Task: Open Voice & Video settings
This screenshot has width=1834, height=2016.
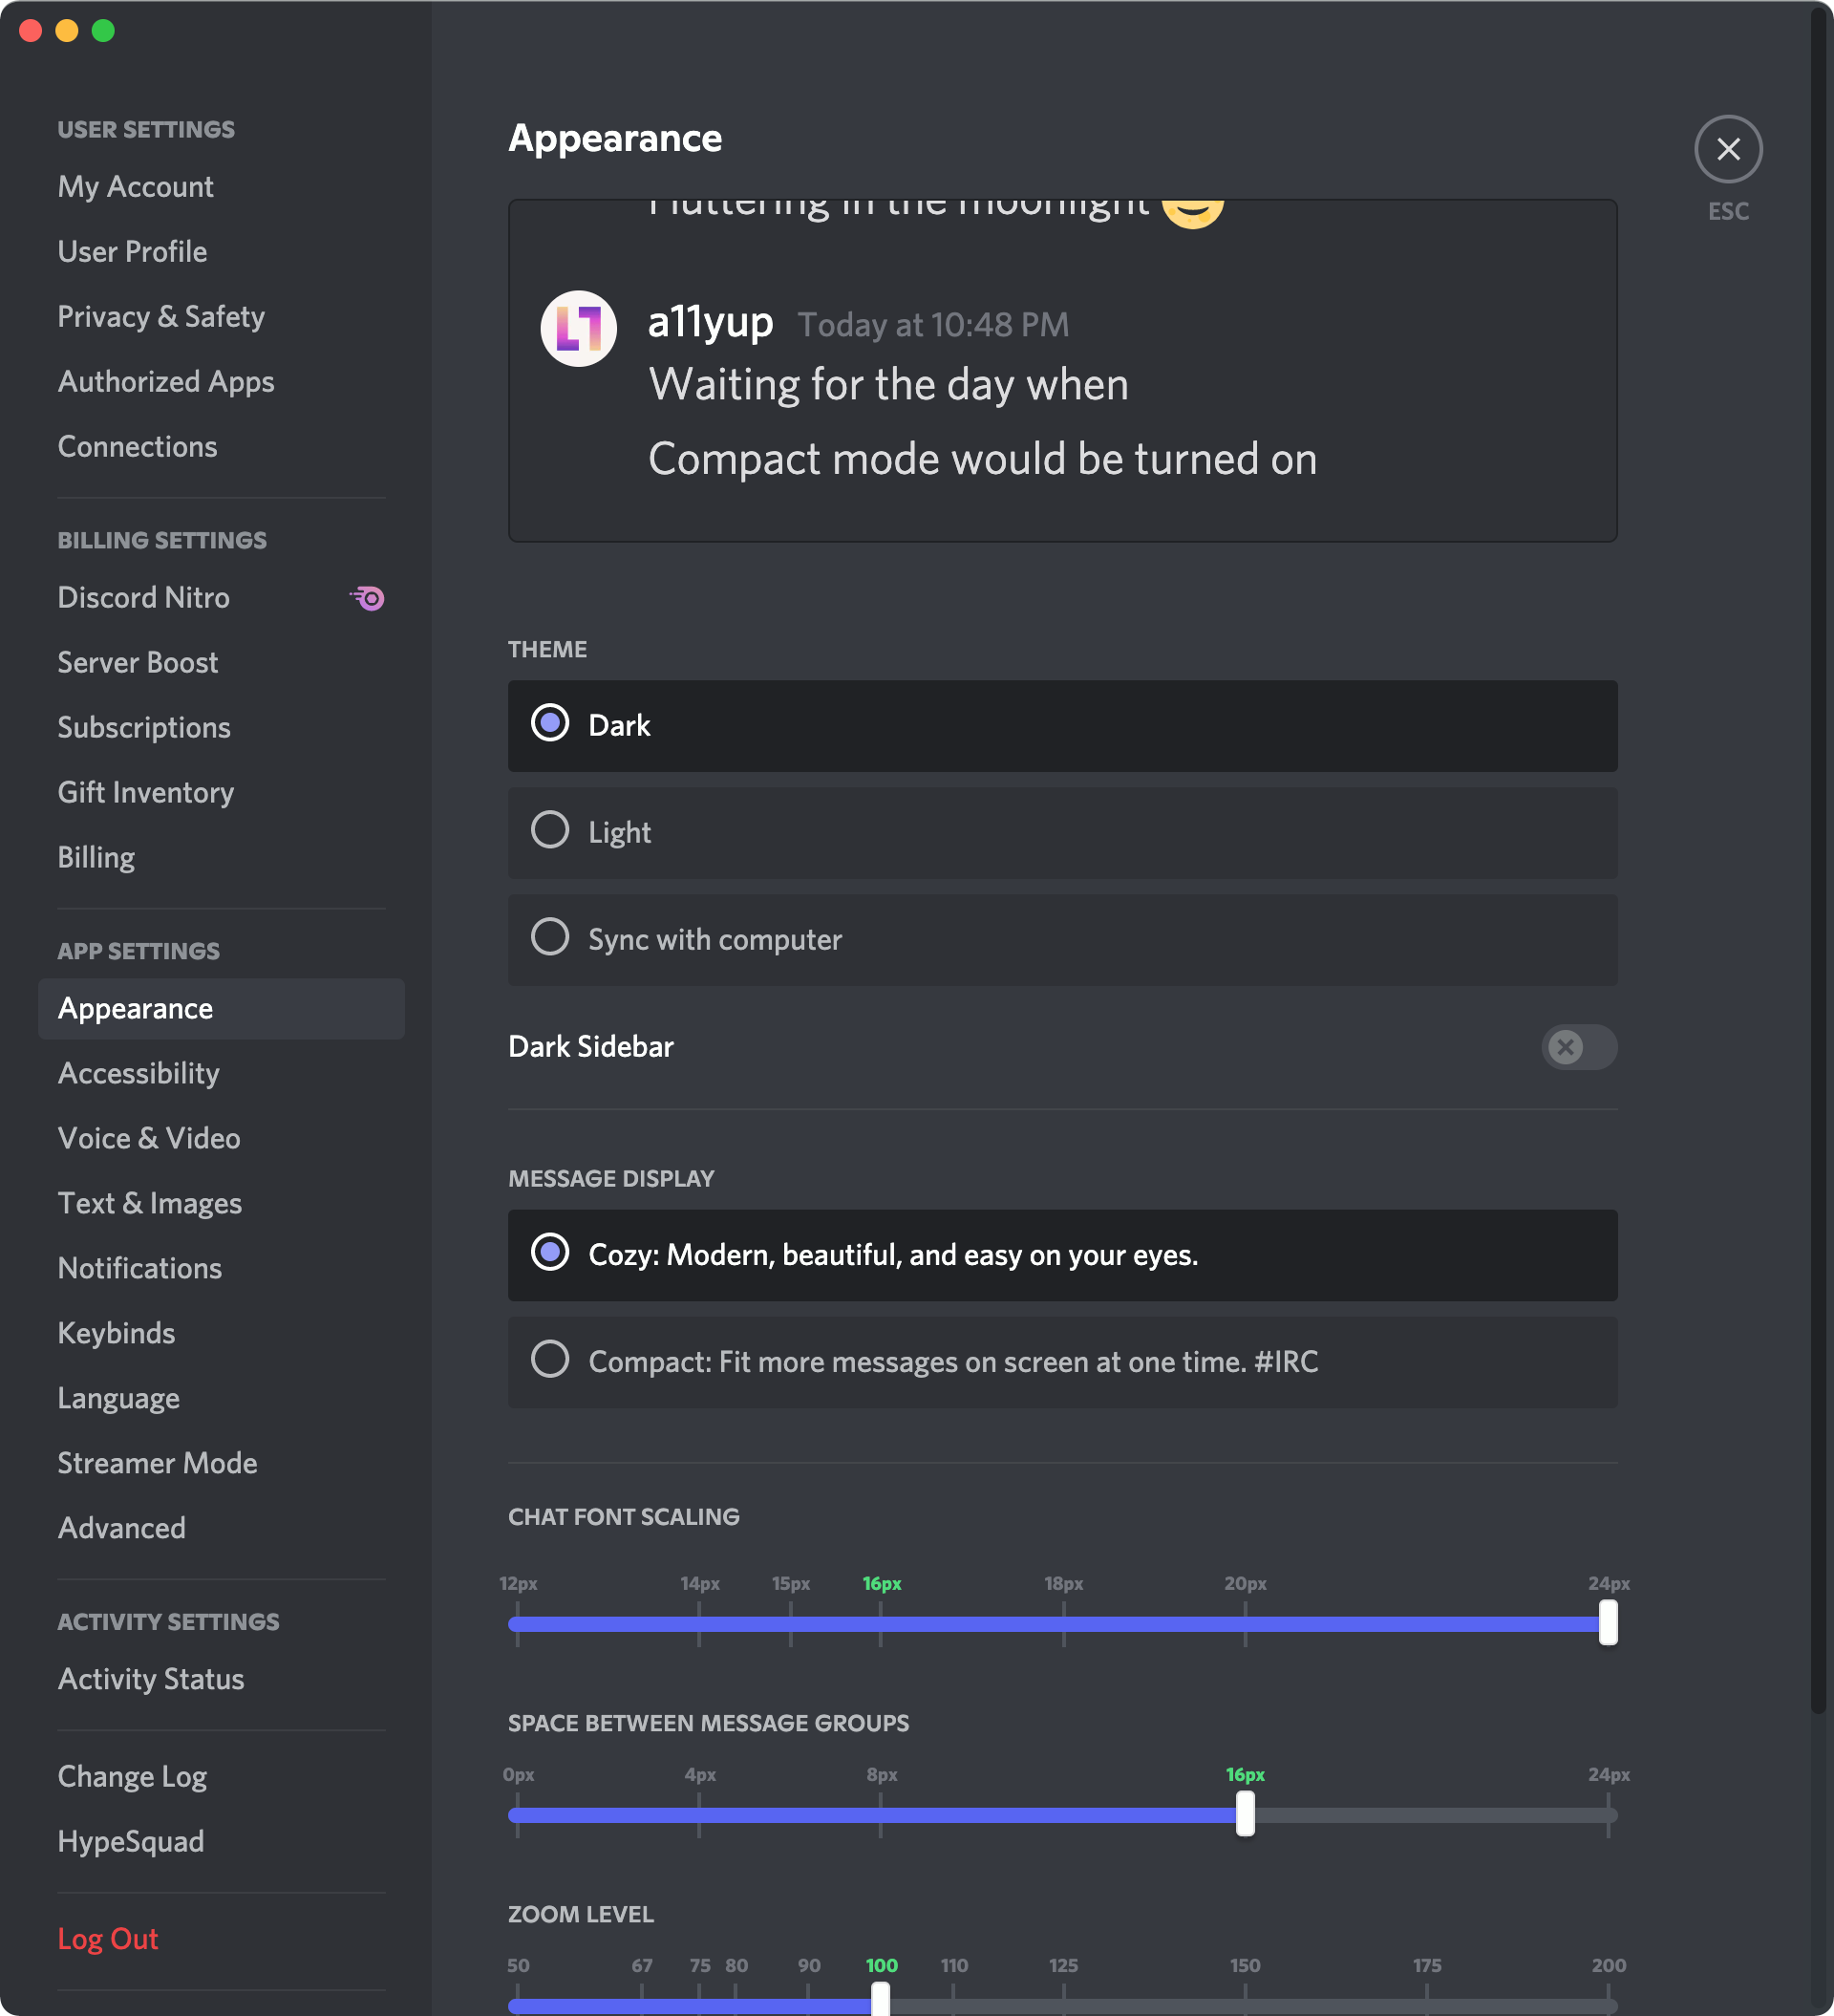Action: click(x=149, y=1138)
